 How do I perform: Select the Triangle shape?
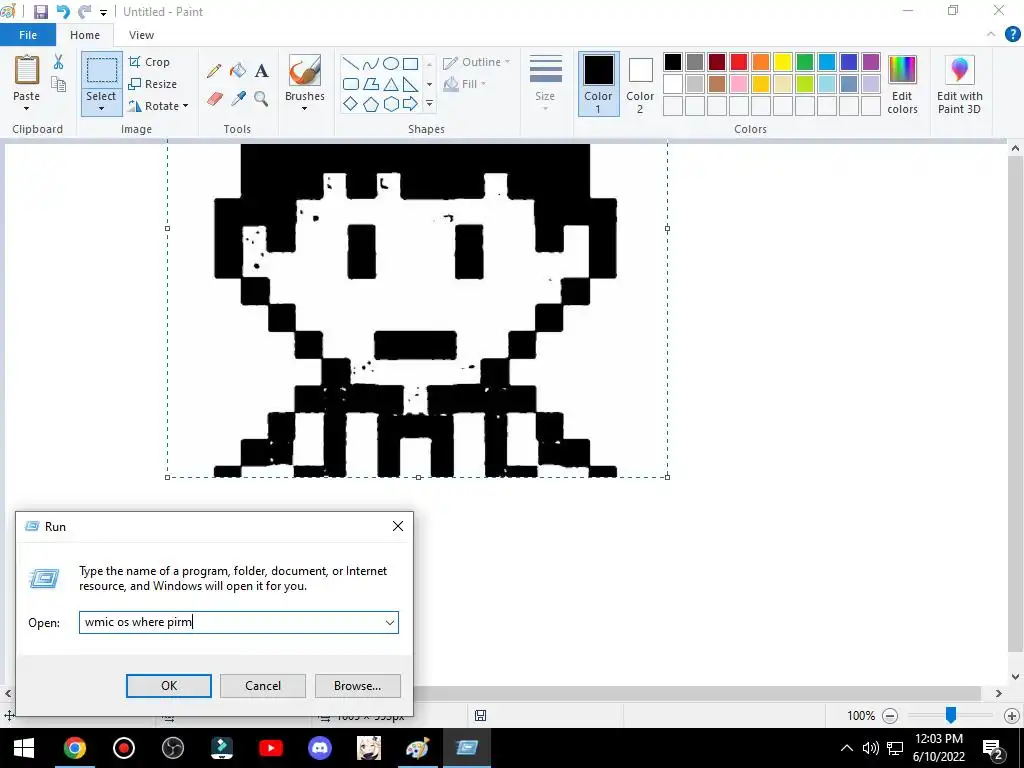click(x=391, y=84)
